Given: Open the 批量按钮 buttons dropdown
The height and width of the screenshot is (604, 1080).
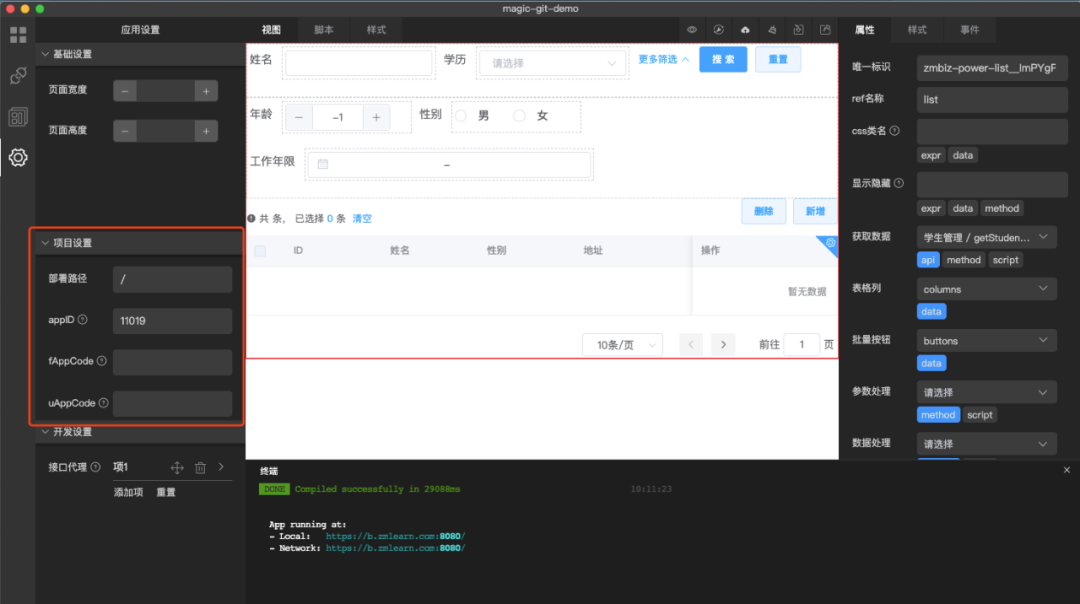Looking at the screenshot, I should pyautogui.click(x=986, y=341).
